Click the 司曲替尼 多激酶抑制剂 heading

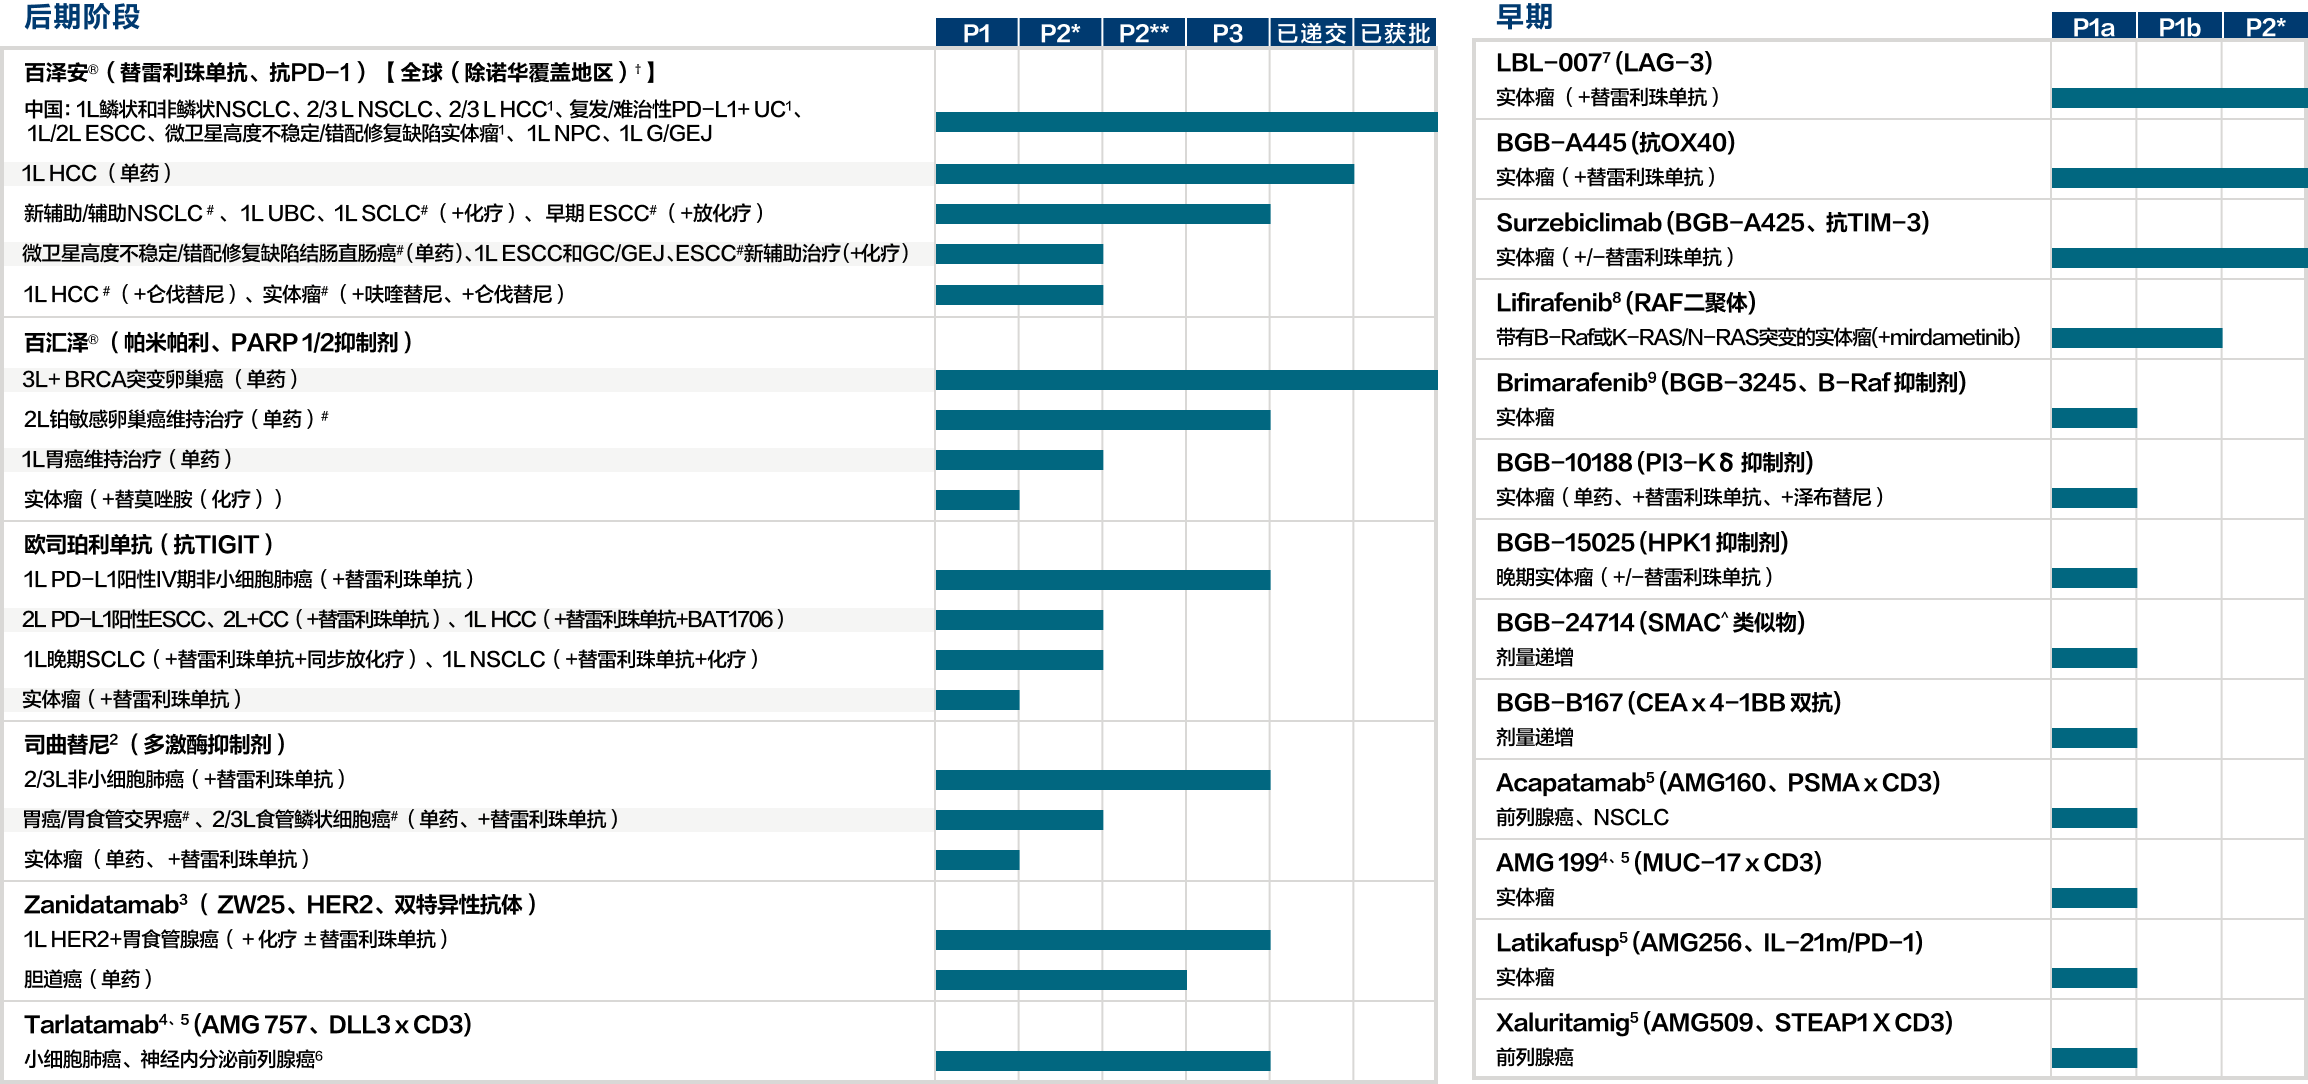click(155, 744)
